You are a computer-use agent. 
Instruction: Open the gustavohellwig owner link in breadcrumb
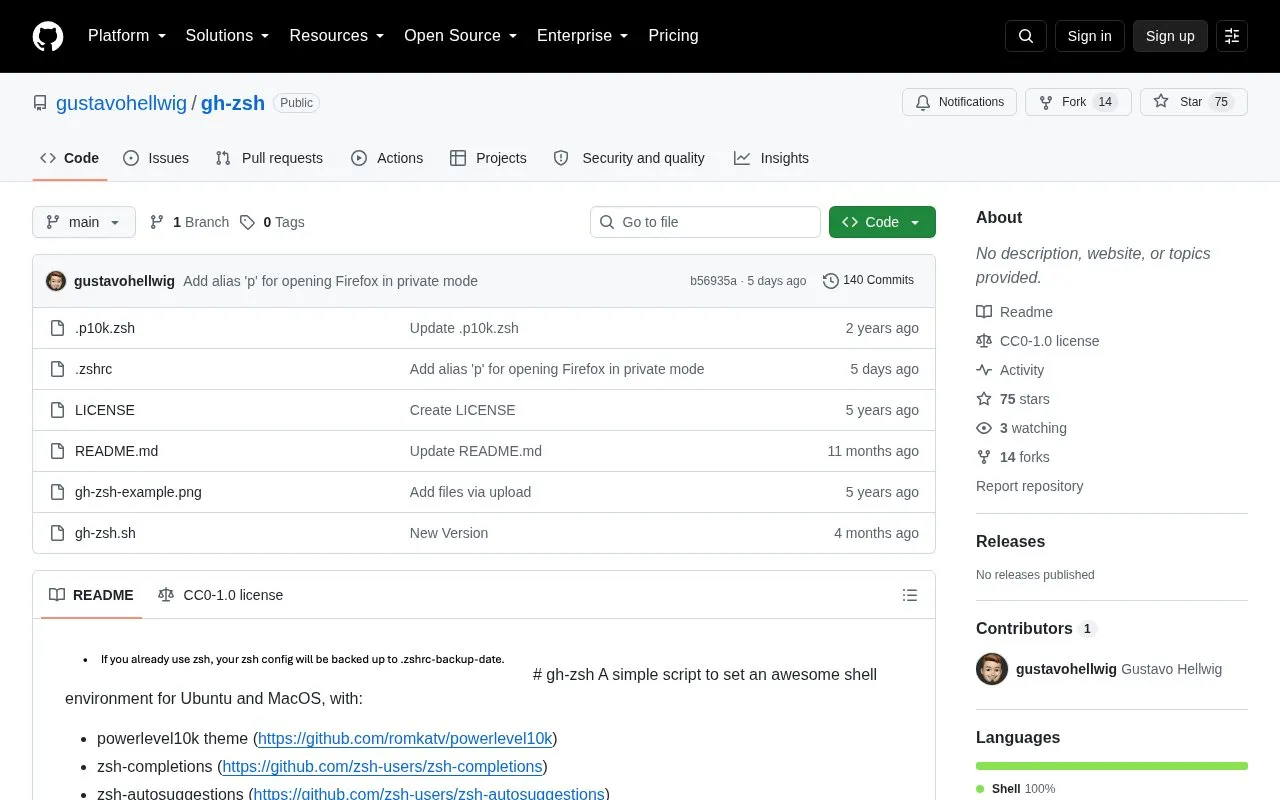coord(121,103)
